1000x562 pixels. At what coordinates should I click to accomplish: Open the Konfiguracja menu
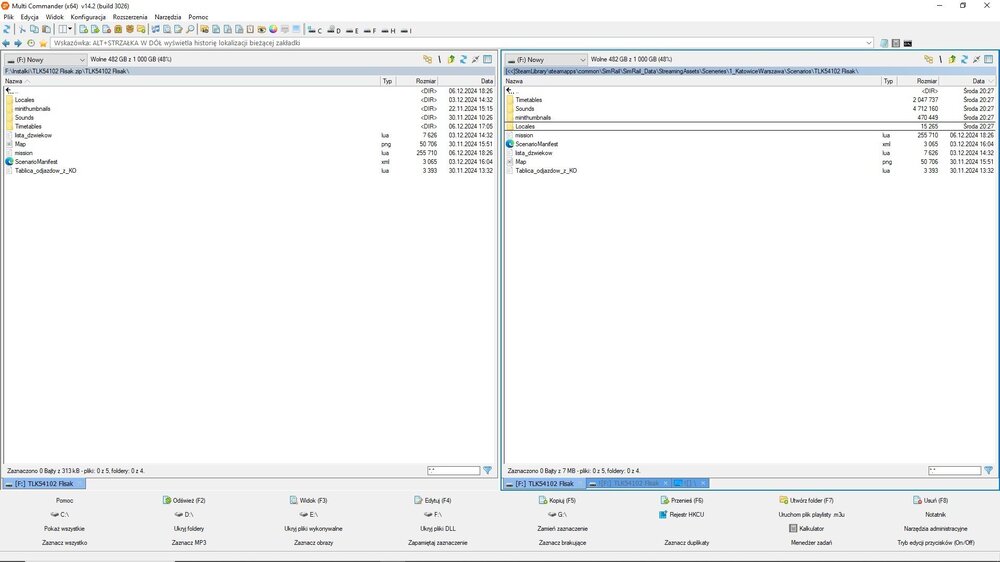(x=88, y=17)
